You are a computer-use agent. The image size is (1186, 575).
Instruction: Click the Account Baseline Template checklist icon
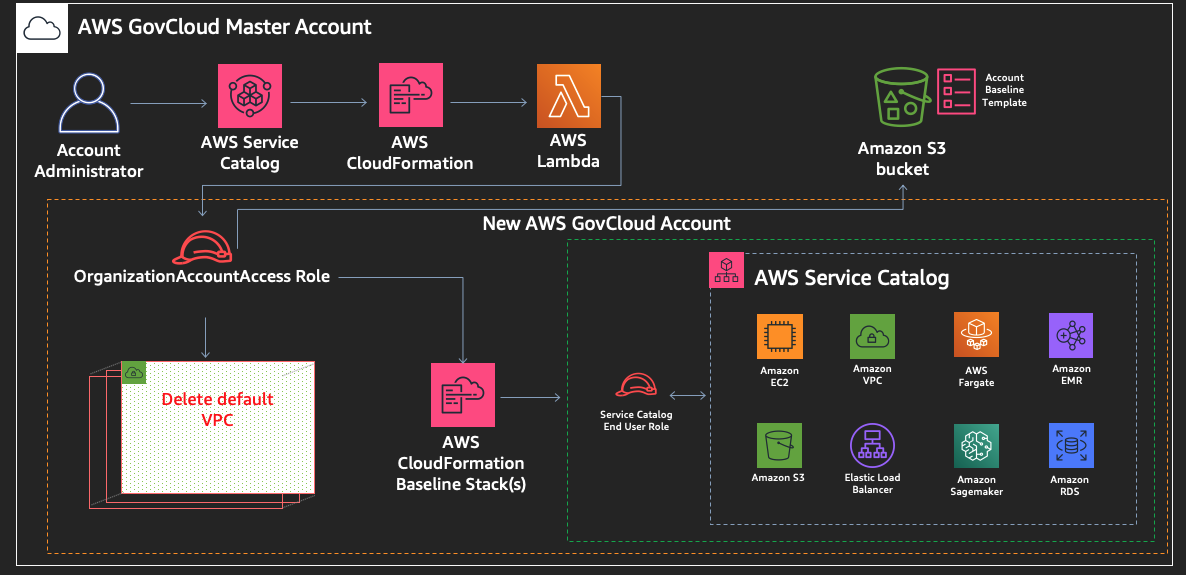pyautogui.click(x=955, y=91)
